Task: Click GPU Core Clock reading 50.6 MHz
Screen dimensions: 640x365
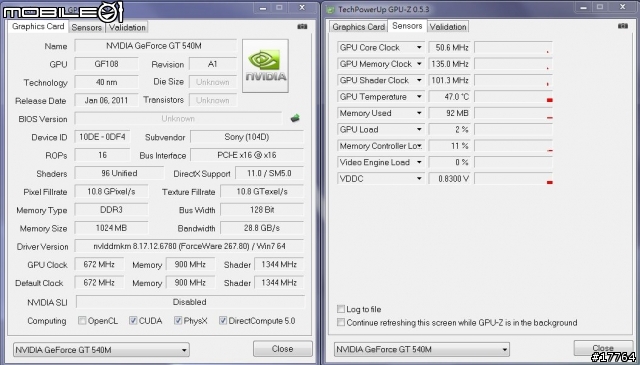Action: pyautogui.click(x=449, y=48)
